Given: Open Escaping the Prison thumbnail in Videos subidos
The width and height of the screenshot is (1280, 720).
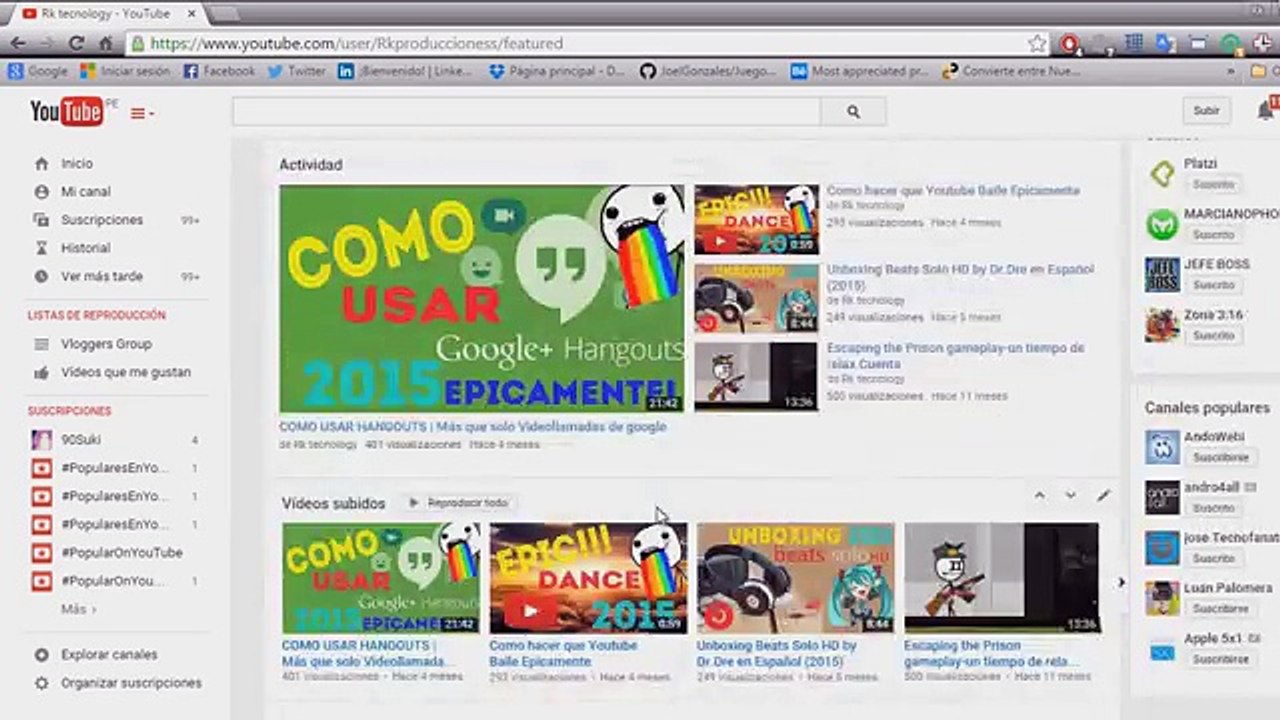Looking at the screenshot, I should click(x=1002, y=578).
